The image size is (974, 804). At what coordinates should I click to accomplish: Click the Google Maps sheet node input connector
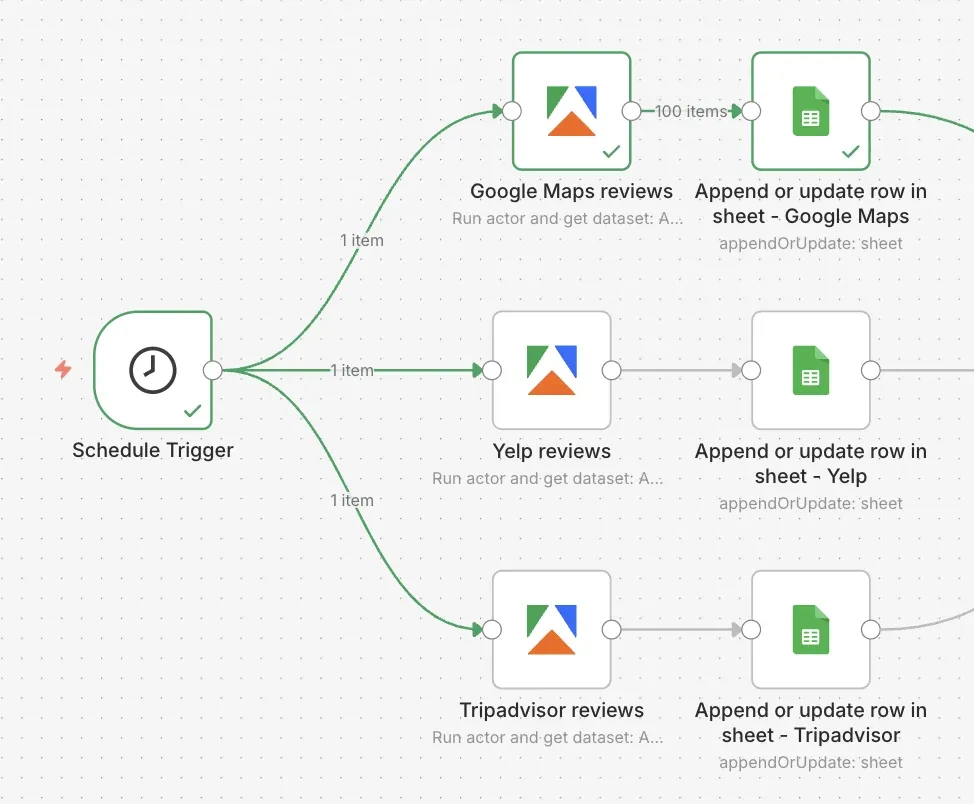pyautogui.click(x=751, y=111)
